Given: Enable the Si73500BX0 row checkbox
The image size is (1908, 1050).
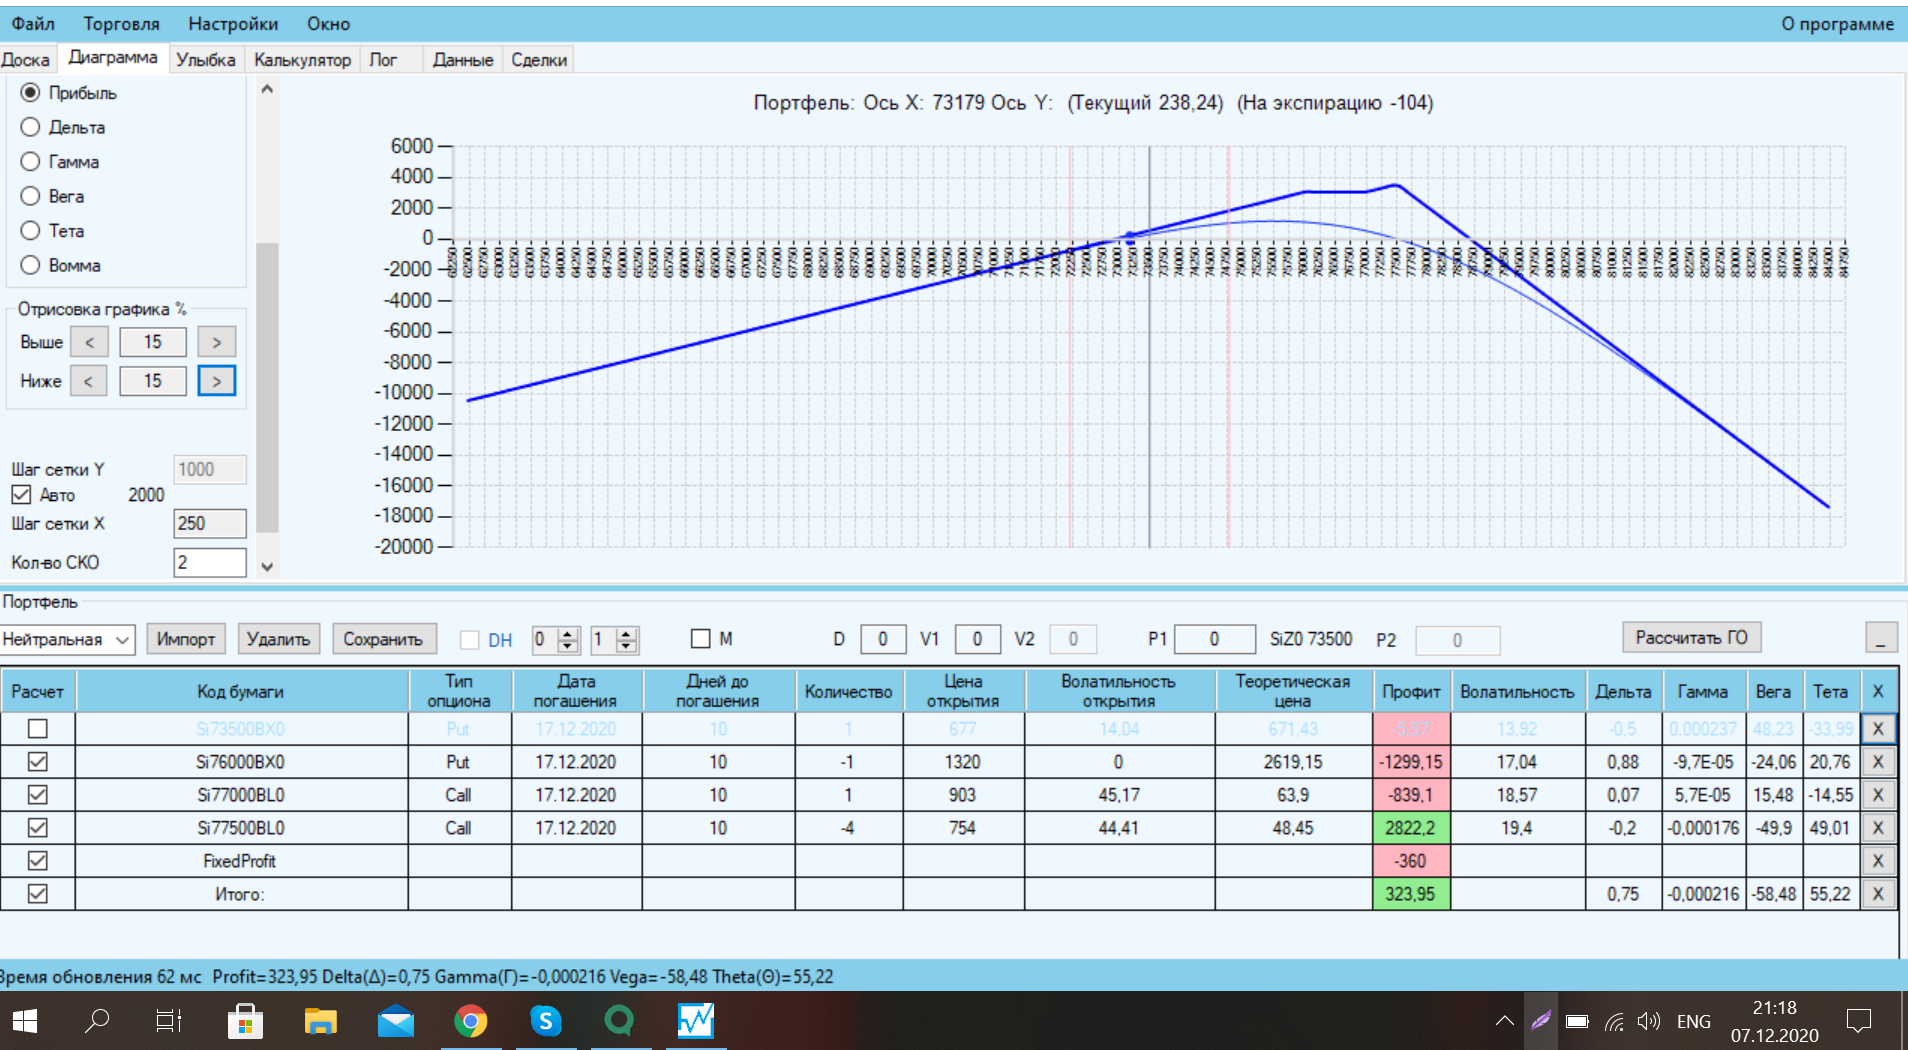Looking at the screenshot, I should click(x=37, y=729).
